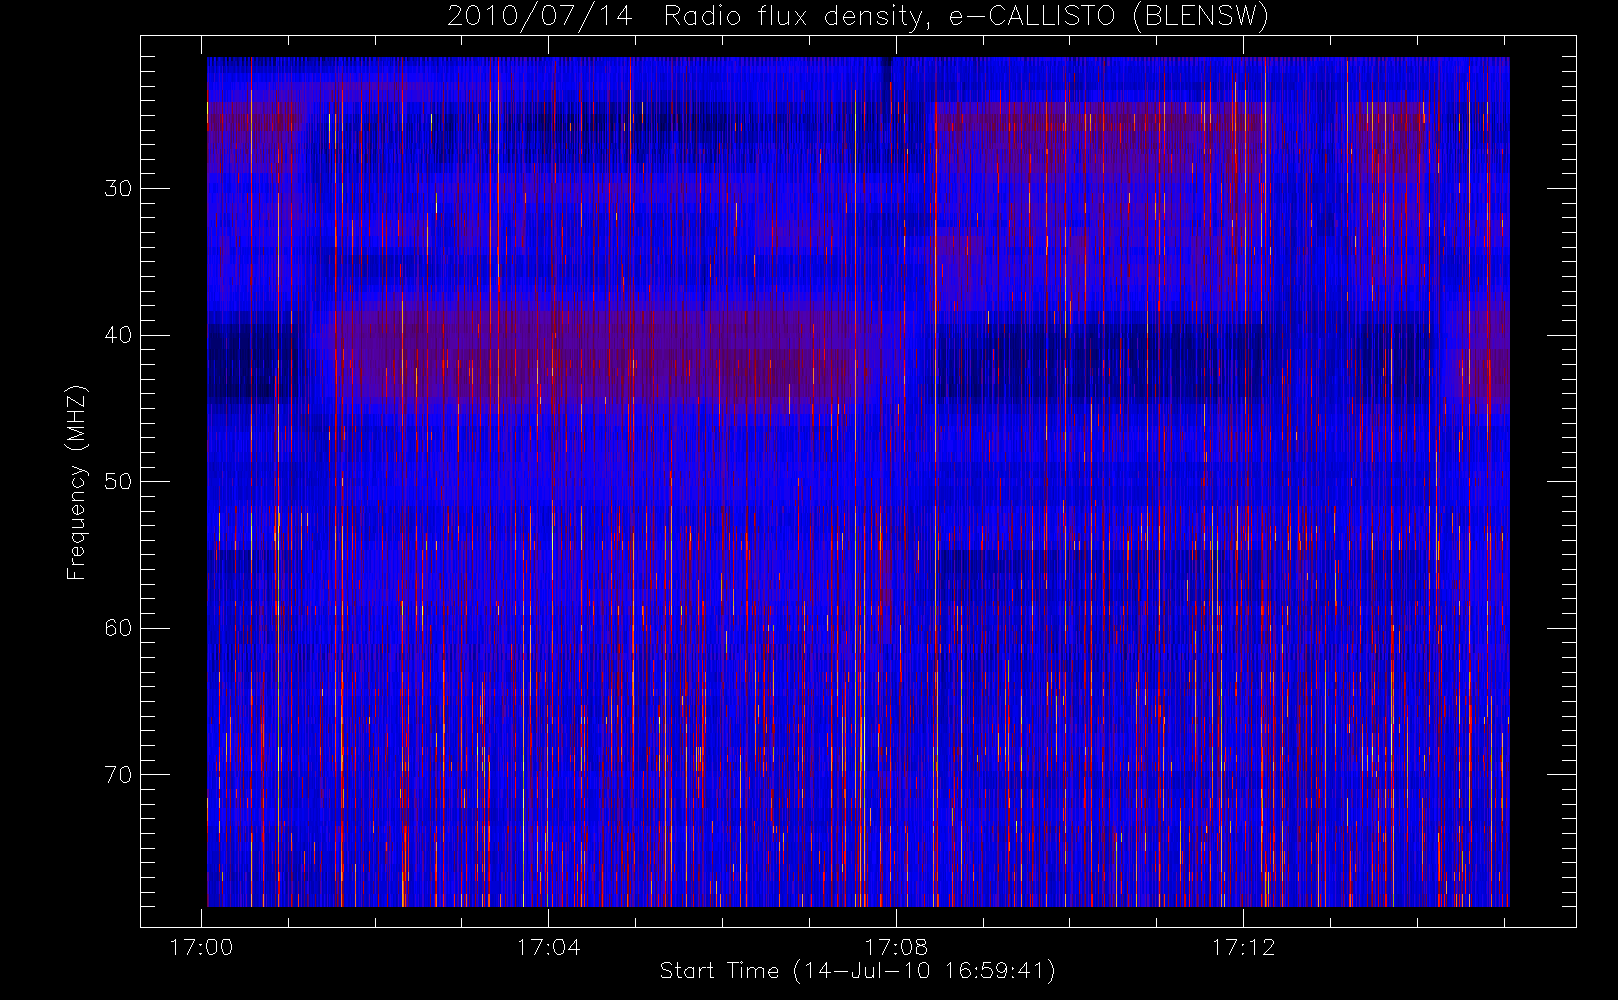
Task: Click the 17:04 time tick label
Action: (548, 946)
